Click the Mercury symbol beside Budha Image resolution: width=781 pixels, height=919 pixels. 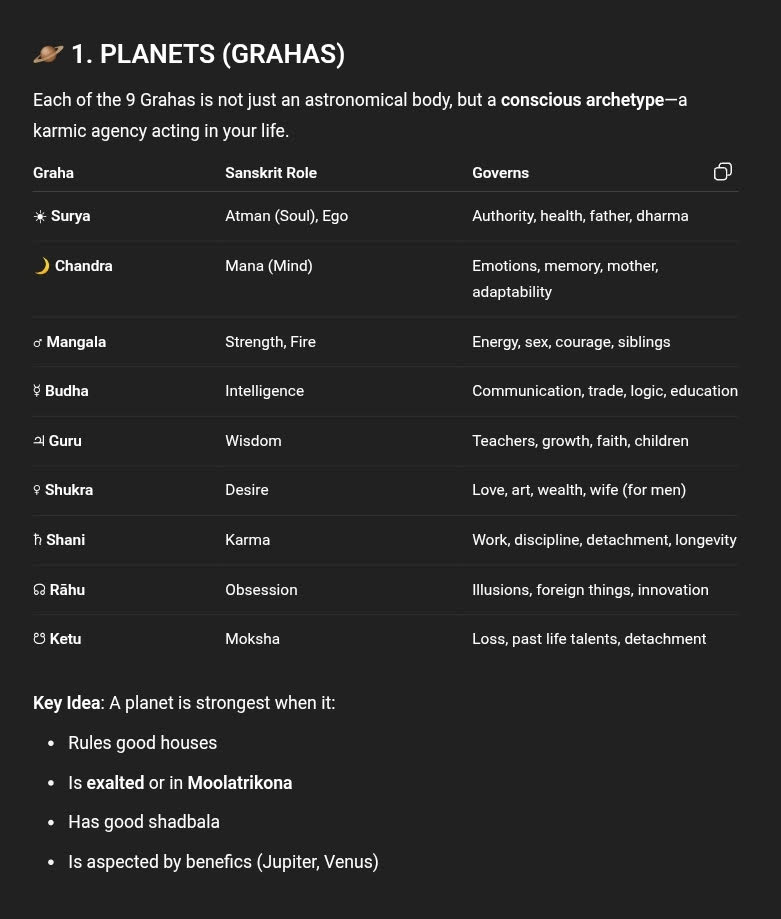[x=37, y=391]
